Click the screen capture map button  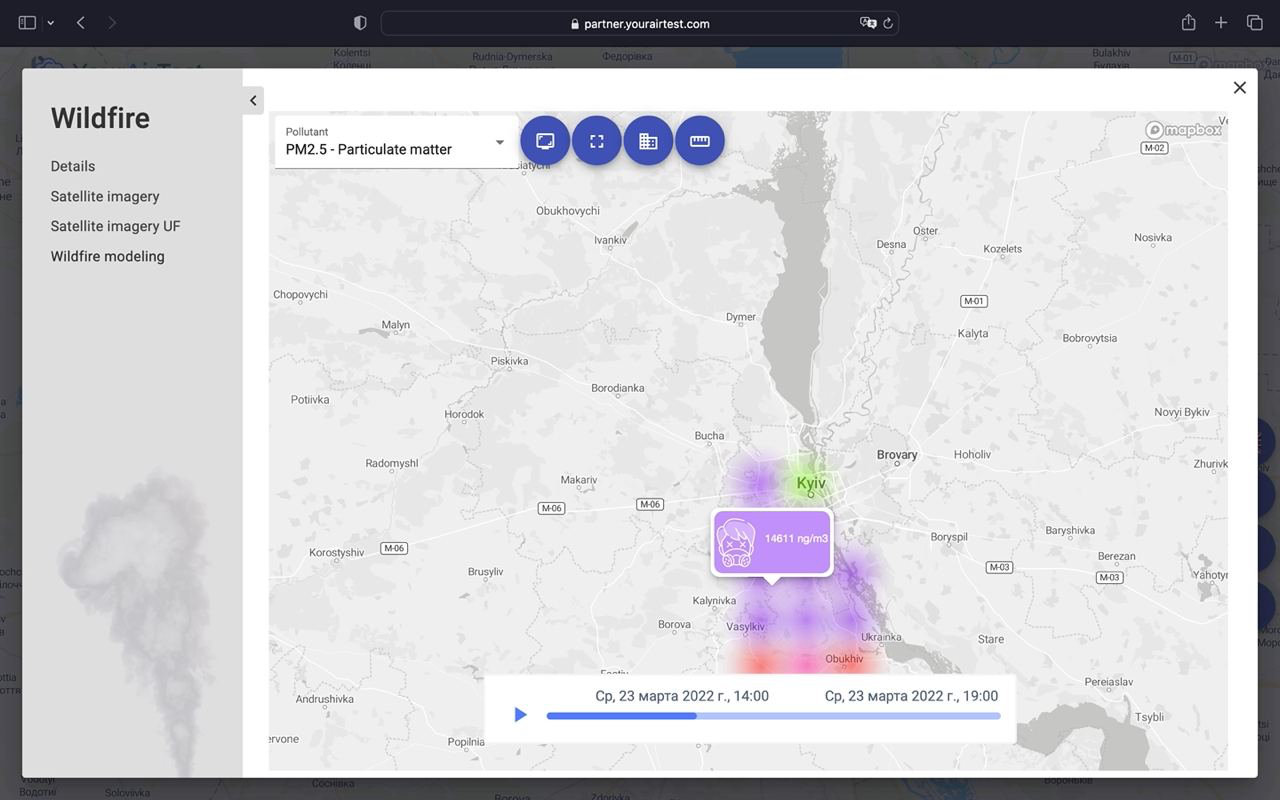click(x=545, y=141)
